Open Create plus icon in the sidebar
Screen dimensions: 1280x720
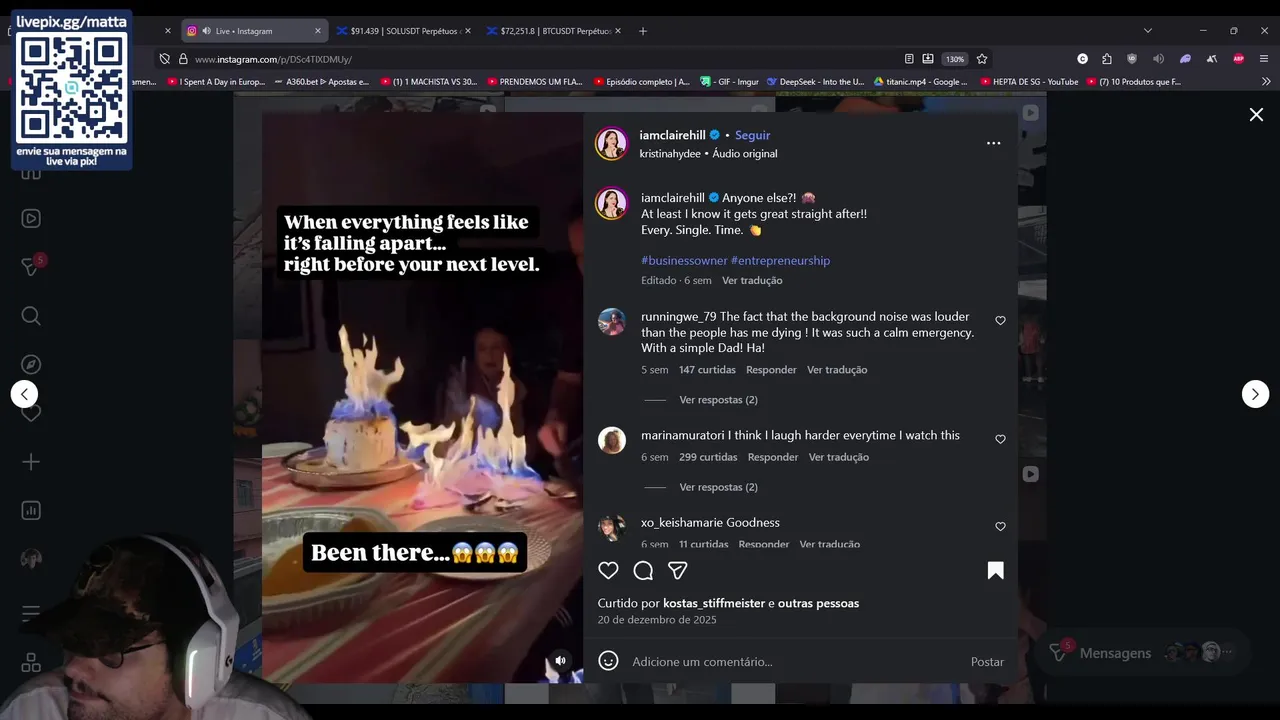[x=31, y=462]
